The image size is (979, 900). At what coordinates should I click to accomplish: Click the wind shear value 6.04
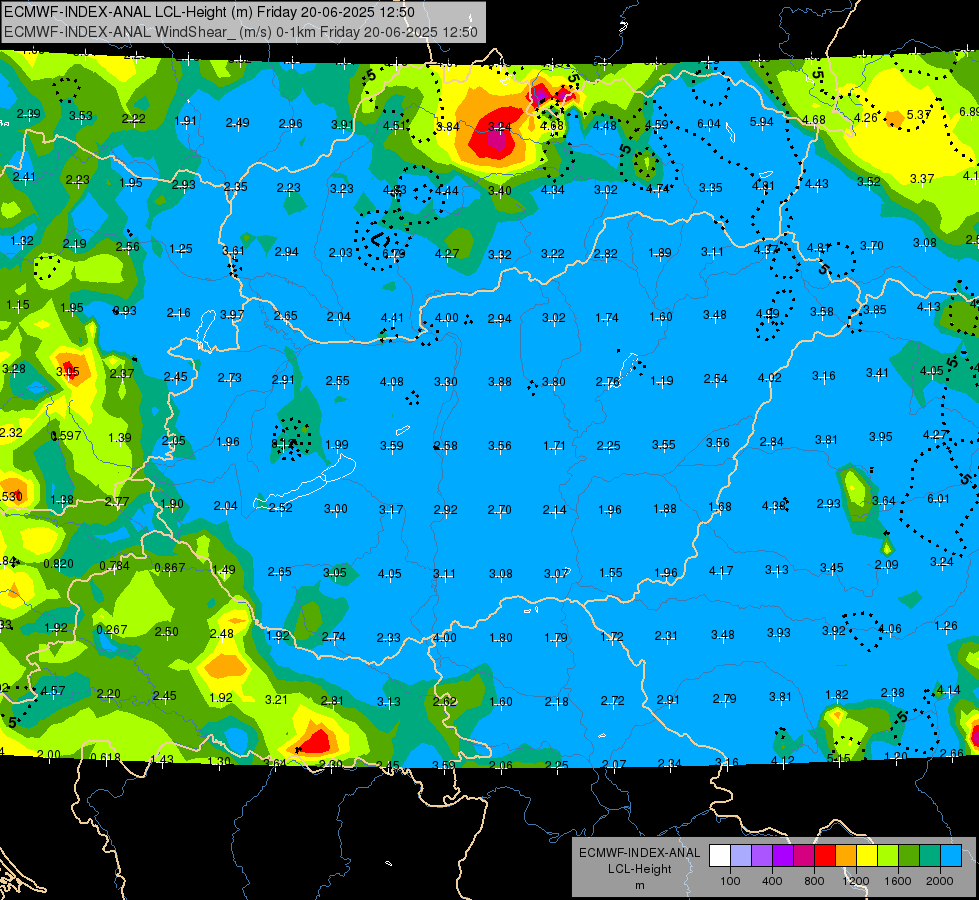709,124
